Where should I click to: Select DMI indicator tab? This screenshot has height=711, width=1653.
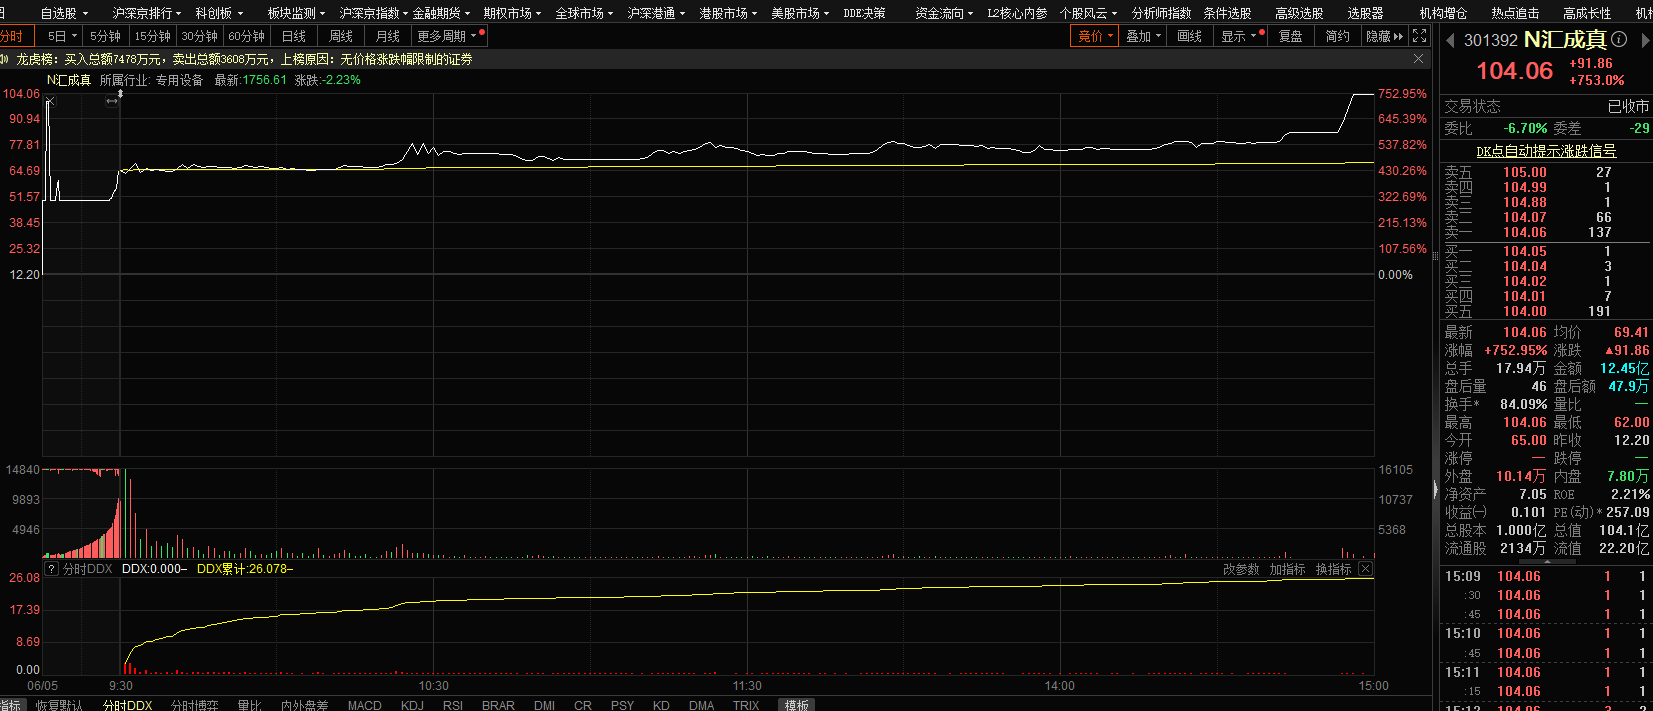(544, 705)
